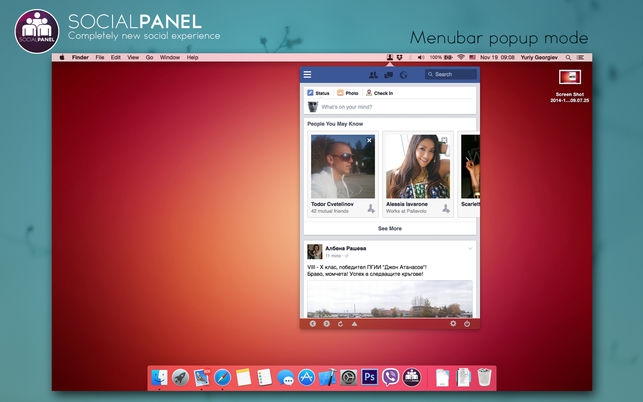The height and width of the screenshot is (402, 643).
Task: Open Notification Center icon in menubar
Action: [x=581, y=57]
